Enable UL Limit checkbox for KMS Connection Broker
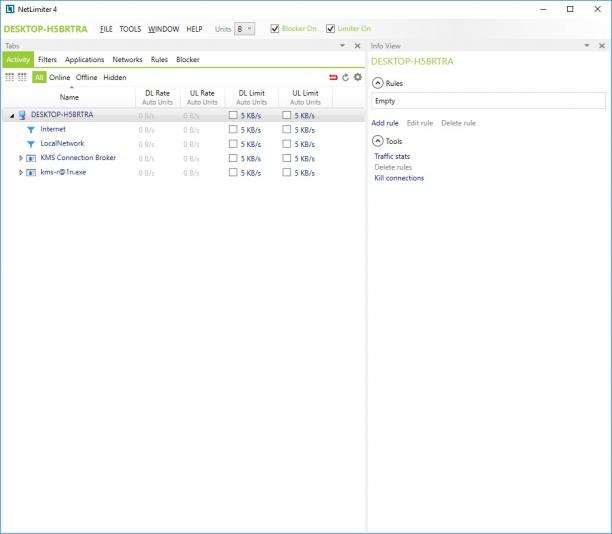 click(x=286, y=158)
